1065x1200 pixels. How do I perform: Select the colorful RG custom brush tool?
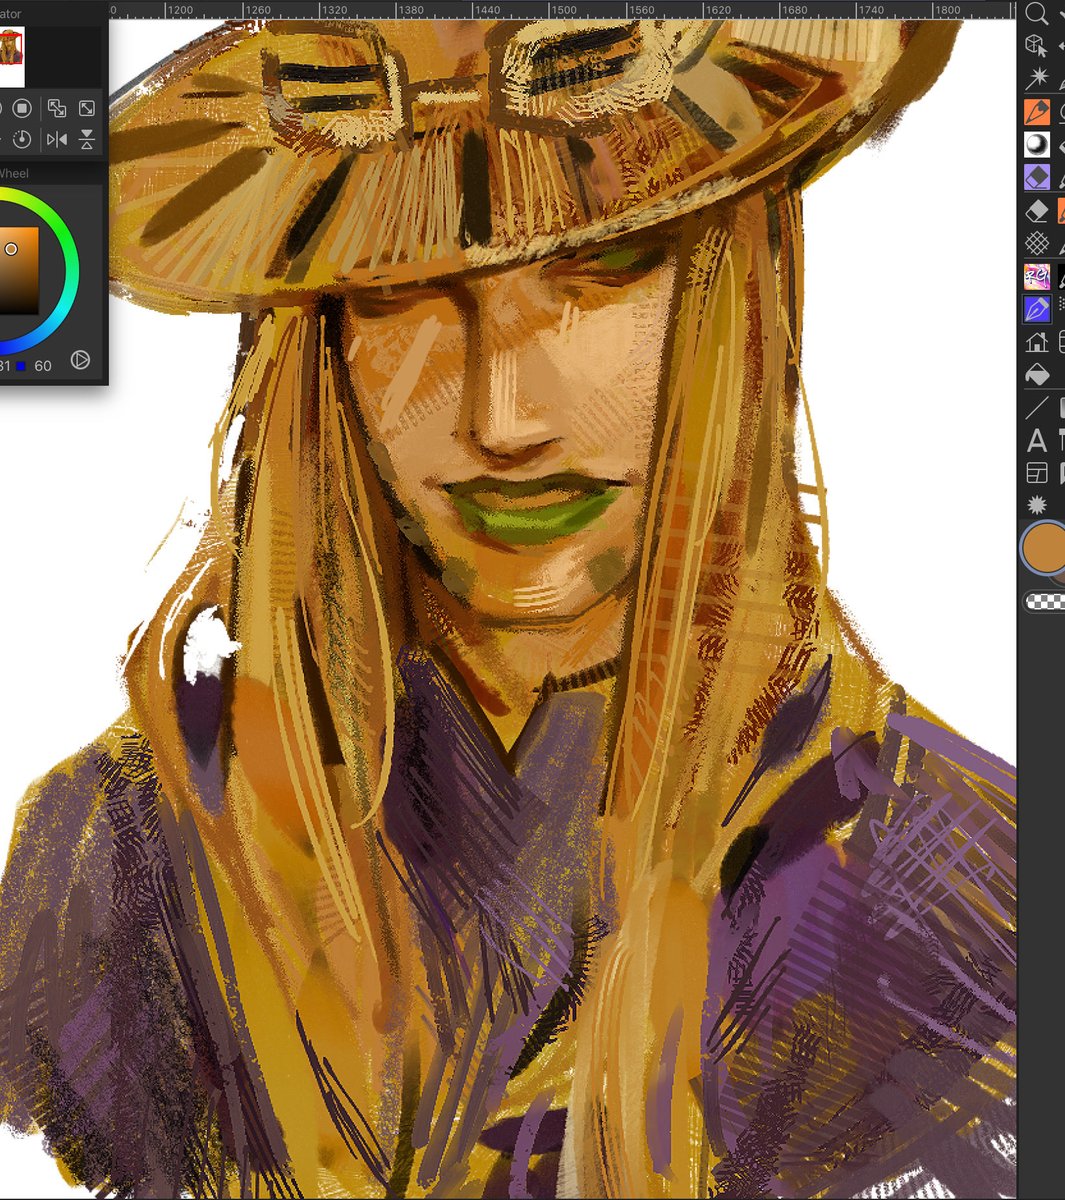pyautogui.click(x=1037, y=276)
